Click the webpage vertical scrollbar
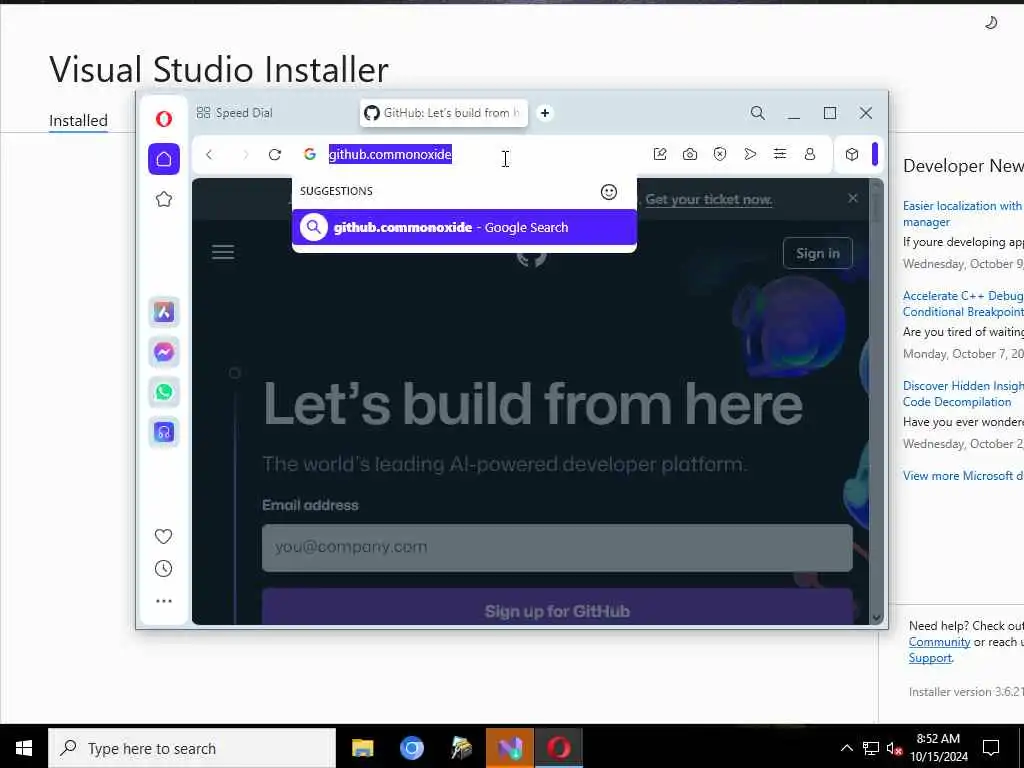The height and width of the screenshot is (768, 1024). click(x=876, y=401)
